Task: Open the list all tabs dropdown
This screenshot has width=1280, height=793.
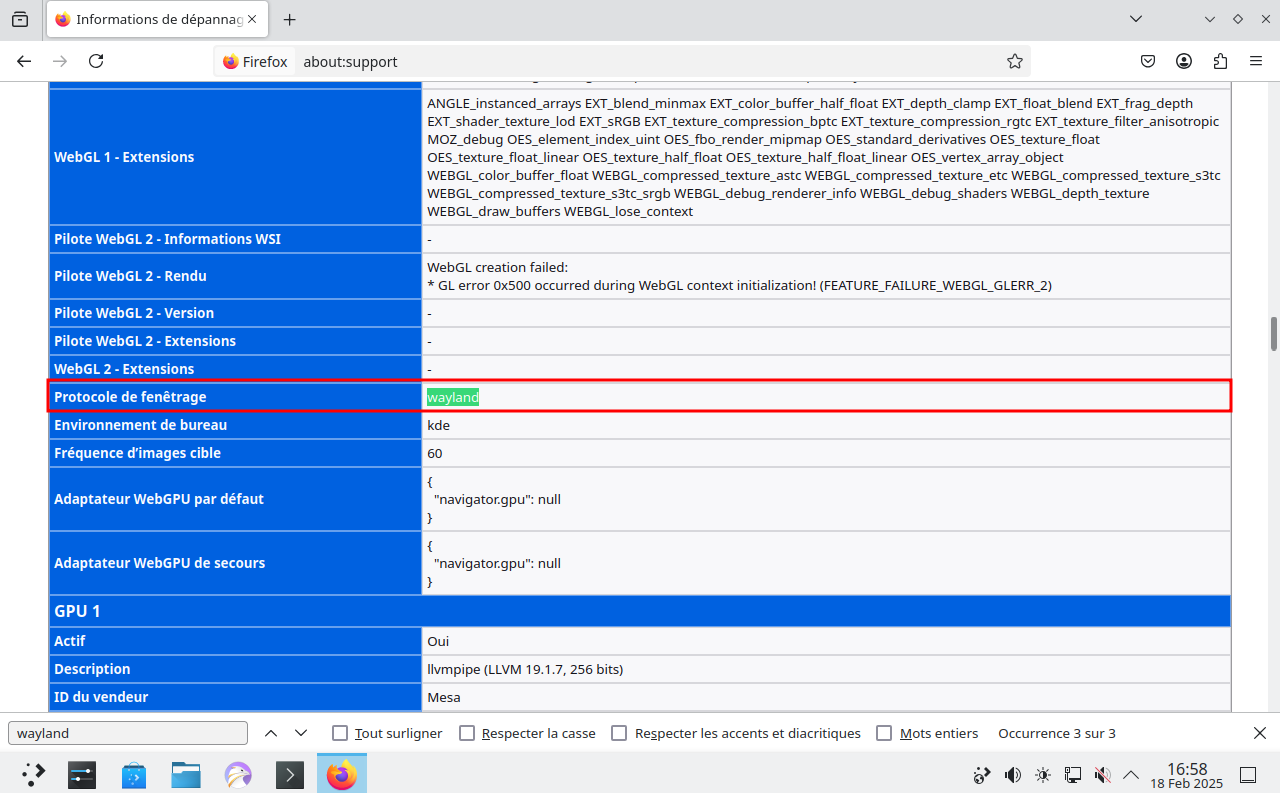Action: tap(1135, 19)
